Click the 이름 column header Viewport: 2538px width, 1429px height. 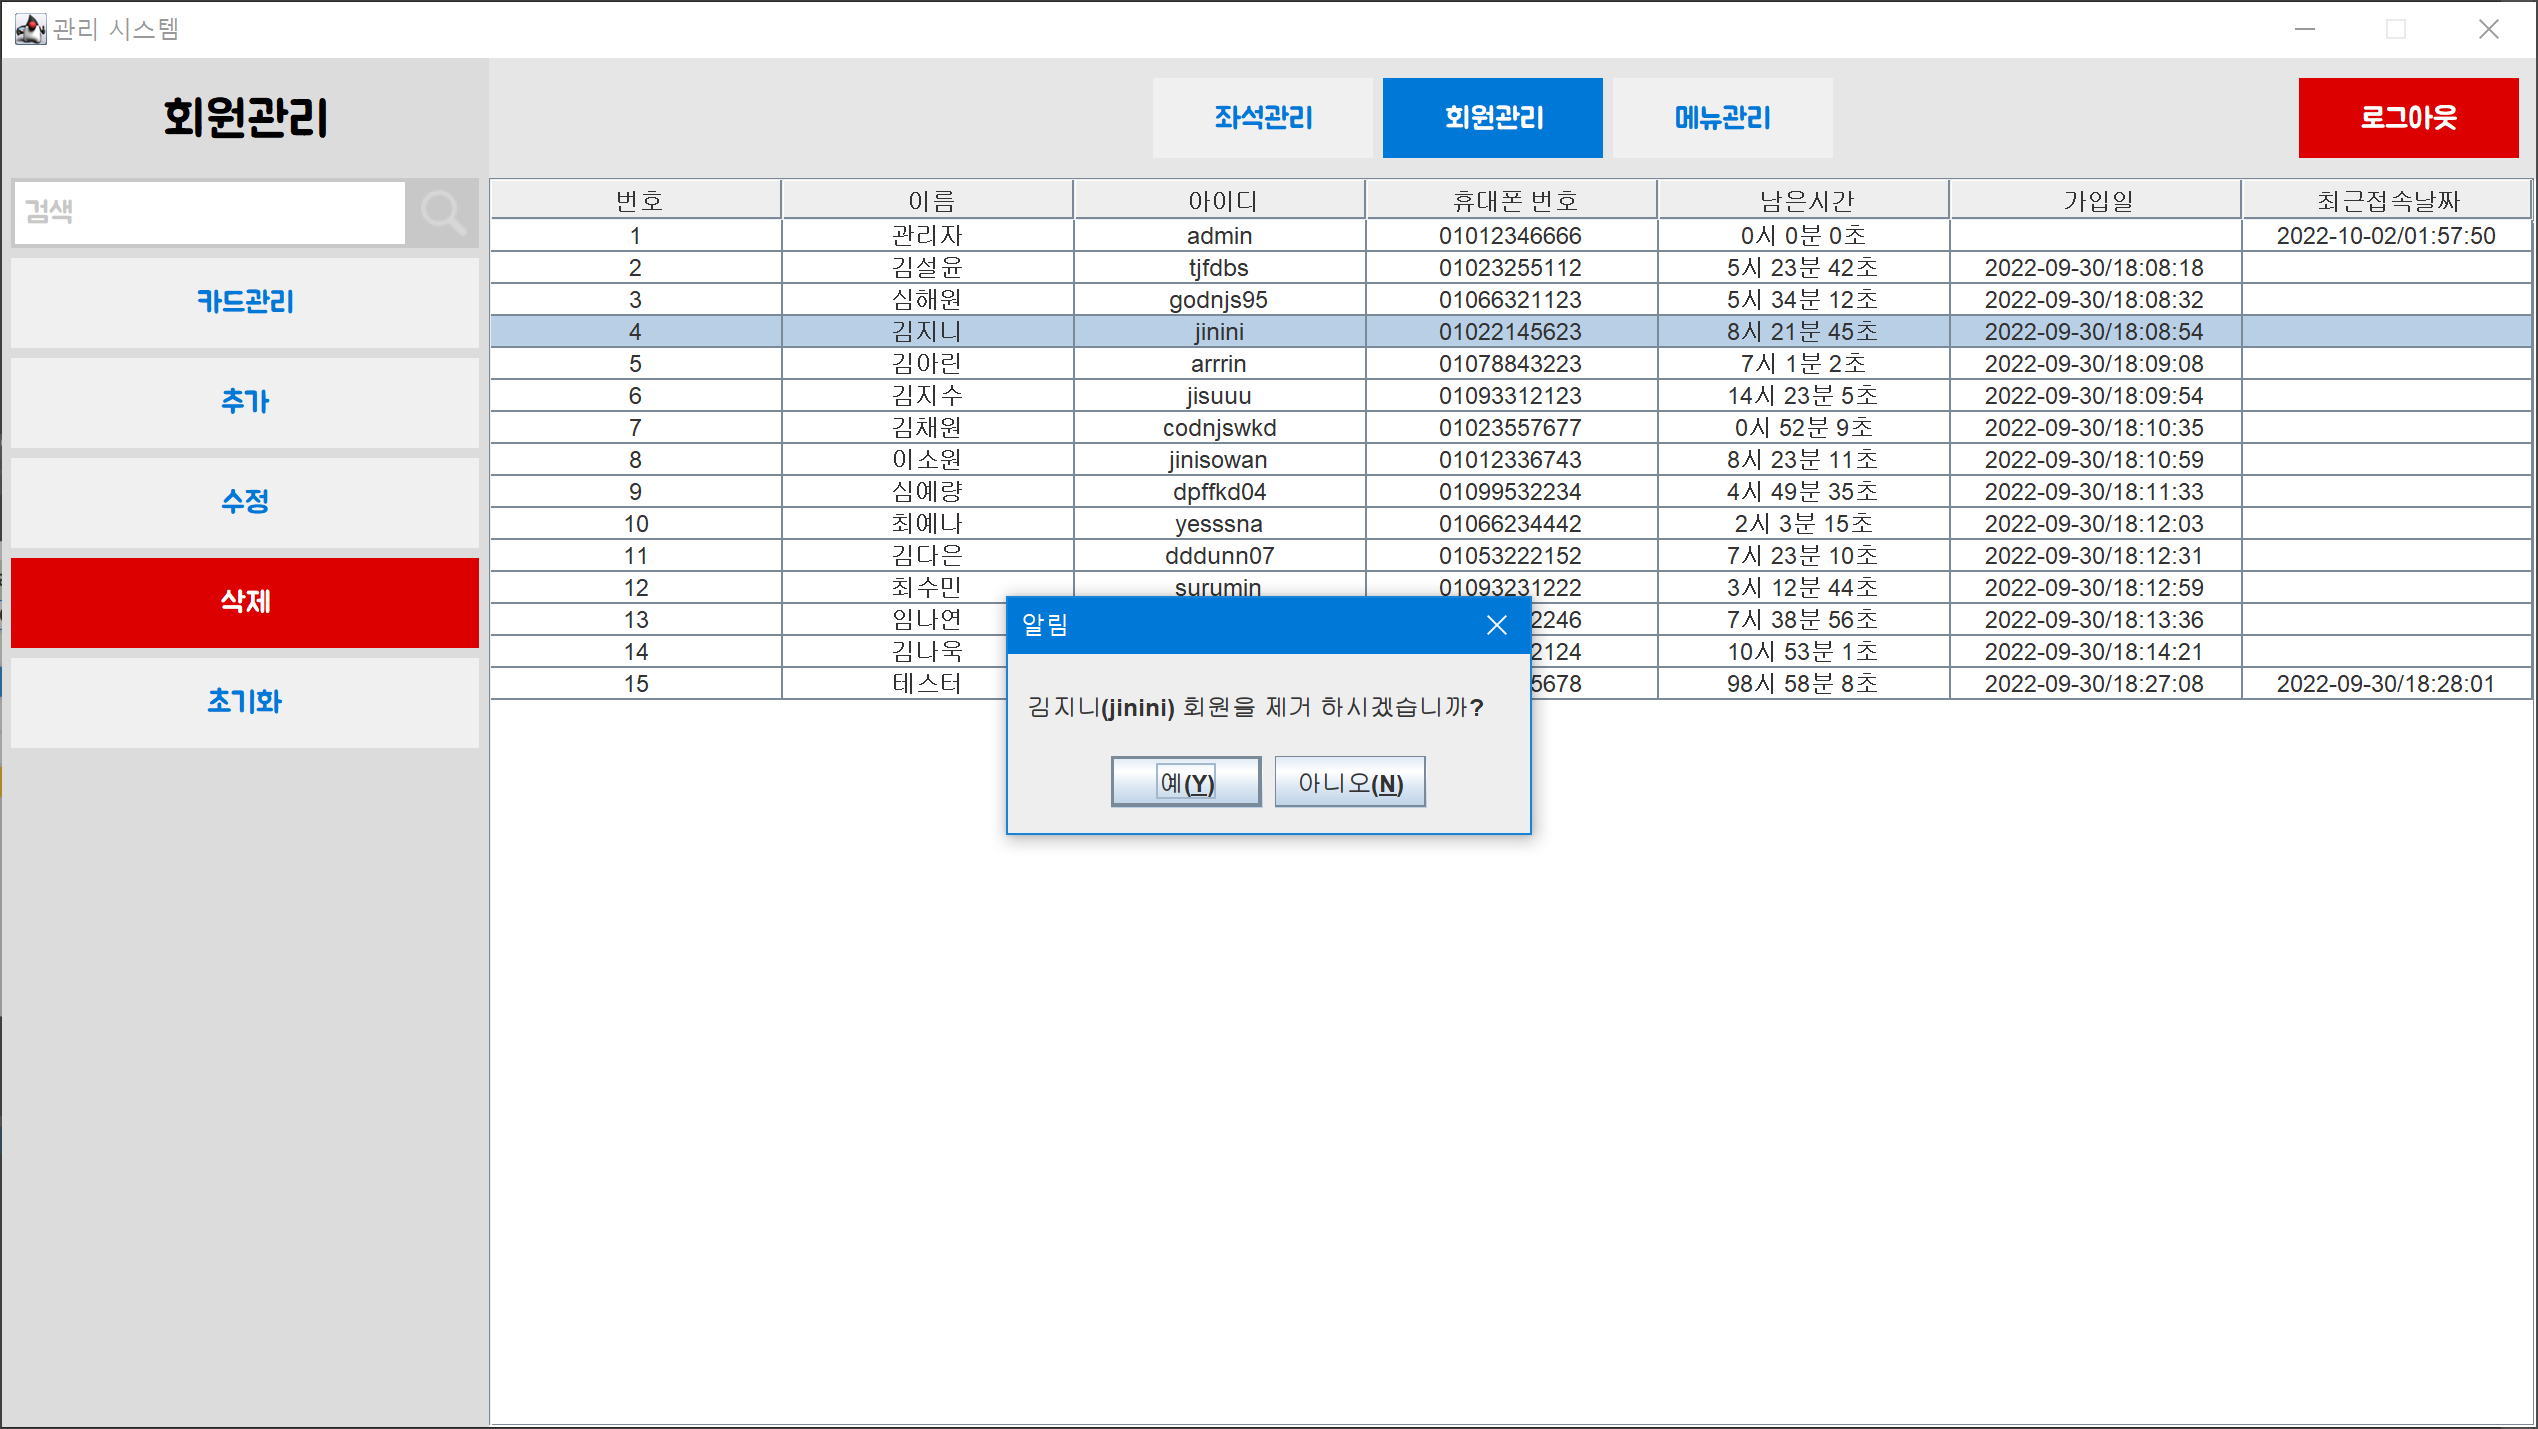[926, 199]
